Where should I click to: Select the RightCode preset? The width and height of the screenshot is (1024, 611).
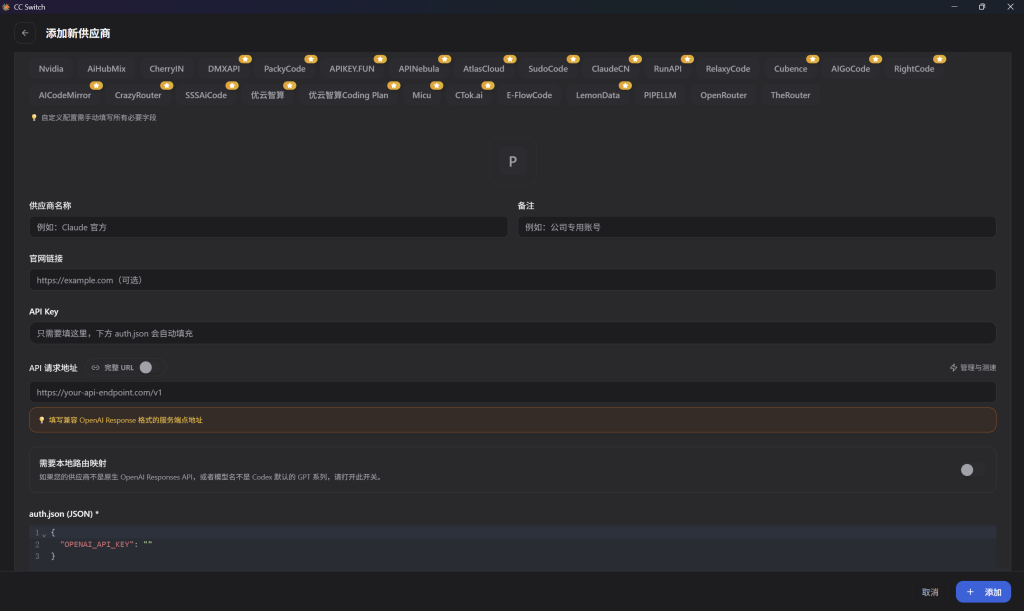(914, 69)
